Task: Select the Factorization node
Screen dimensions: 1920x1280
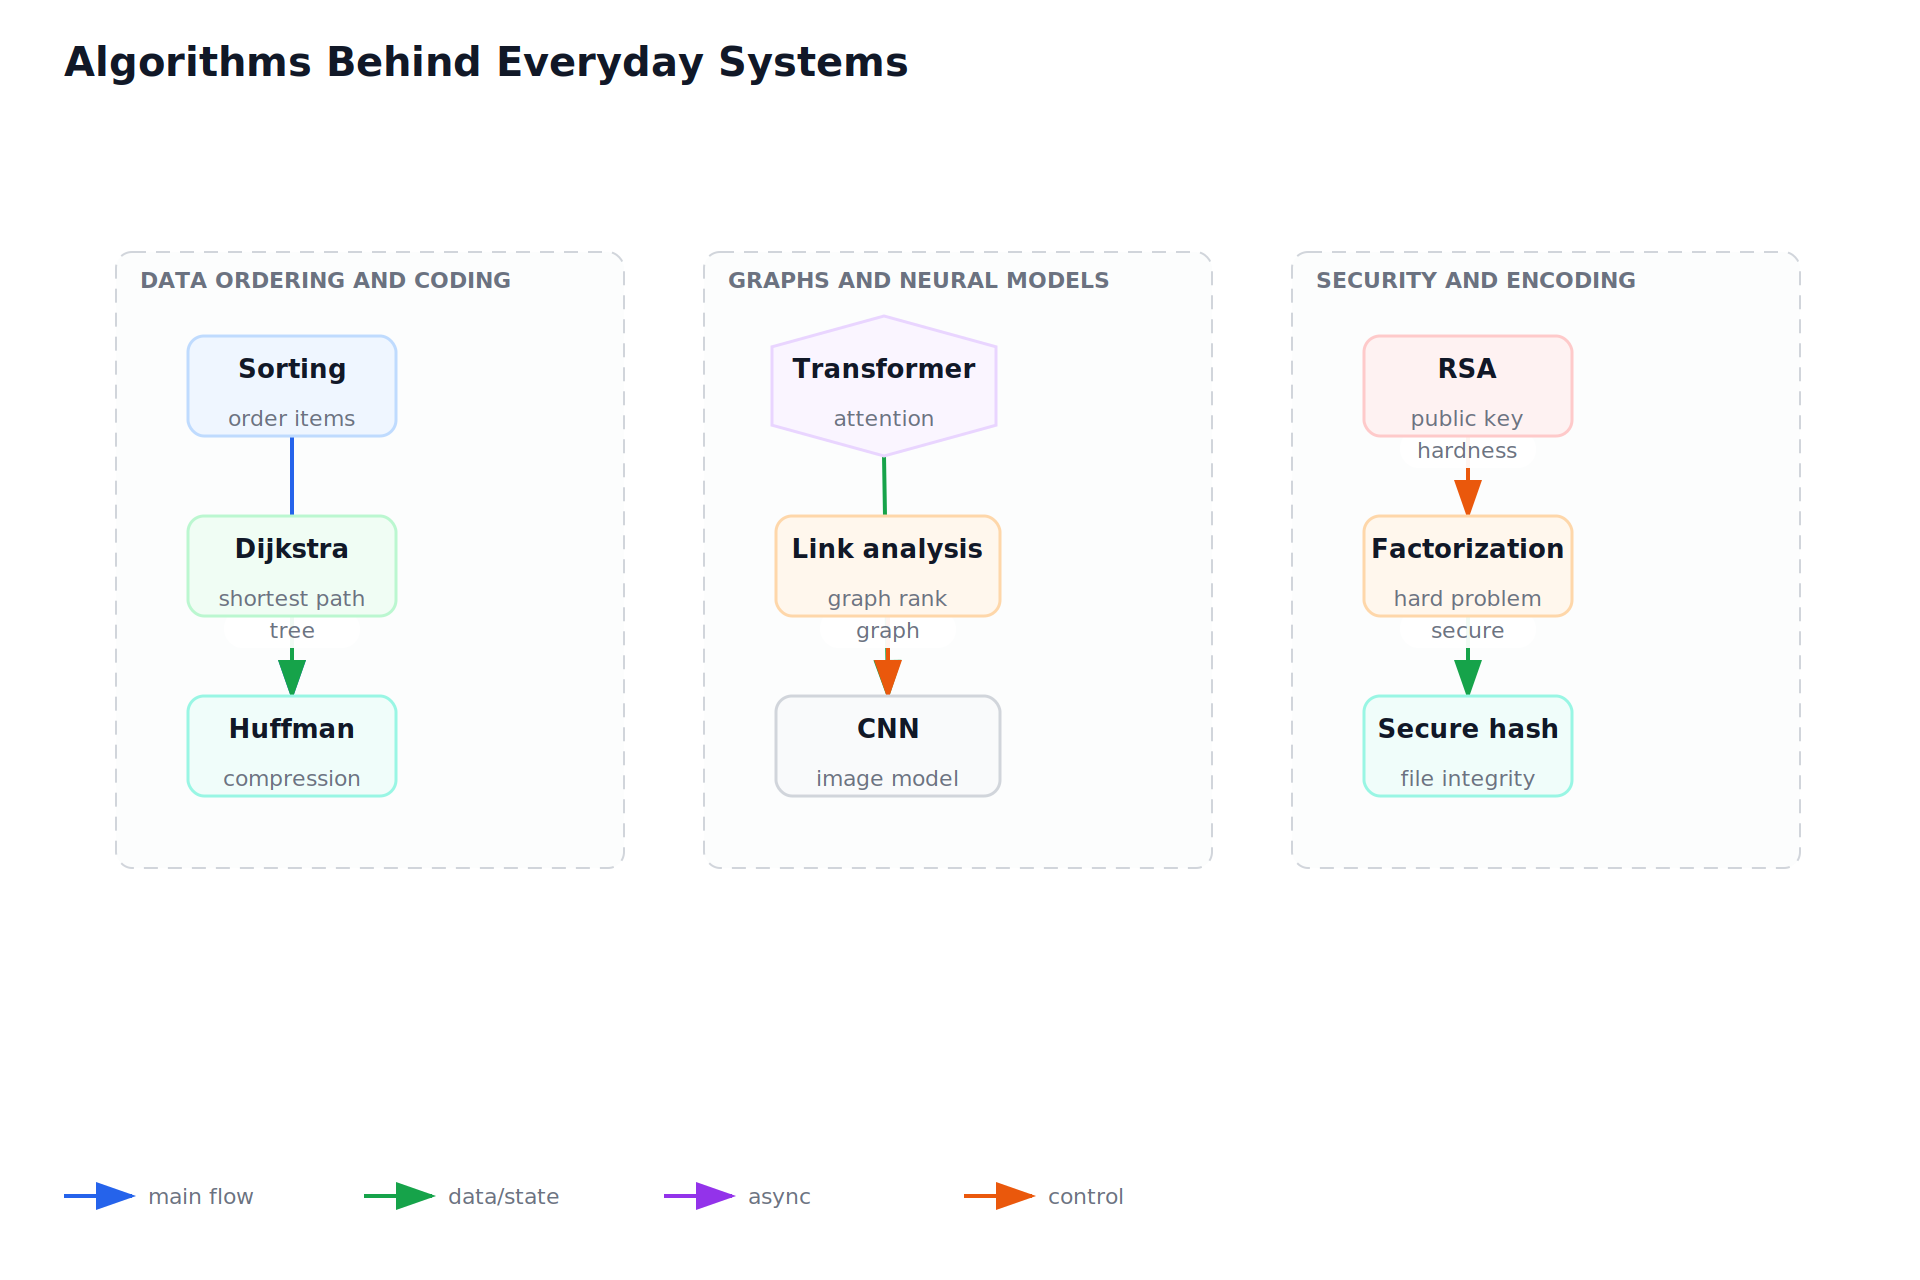Action: click(x=1468, y=566)
